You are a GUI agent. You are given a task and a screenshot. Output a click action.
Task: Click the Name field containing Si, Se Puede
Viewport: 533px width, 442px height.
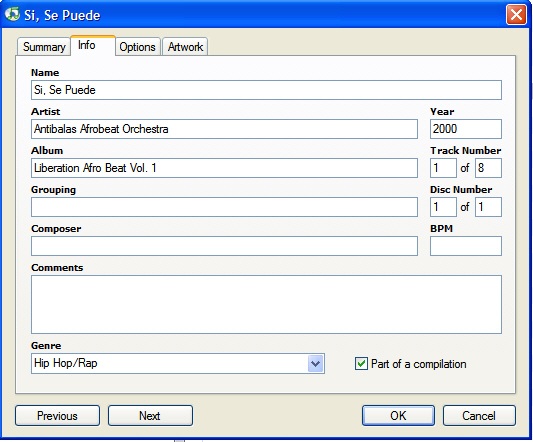coord(266,90)
